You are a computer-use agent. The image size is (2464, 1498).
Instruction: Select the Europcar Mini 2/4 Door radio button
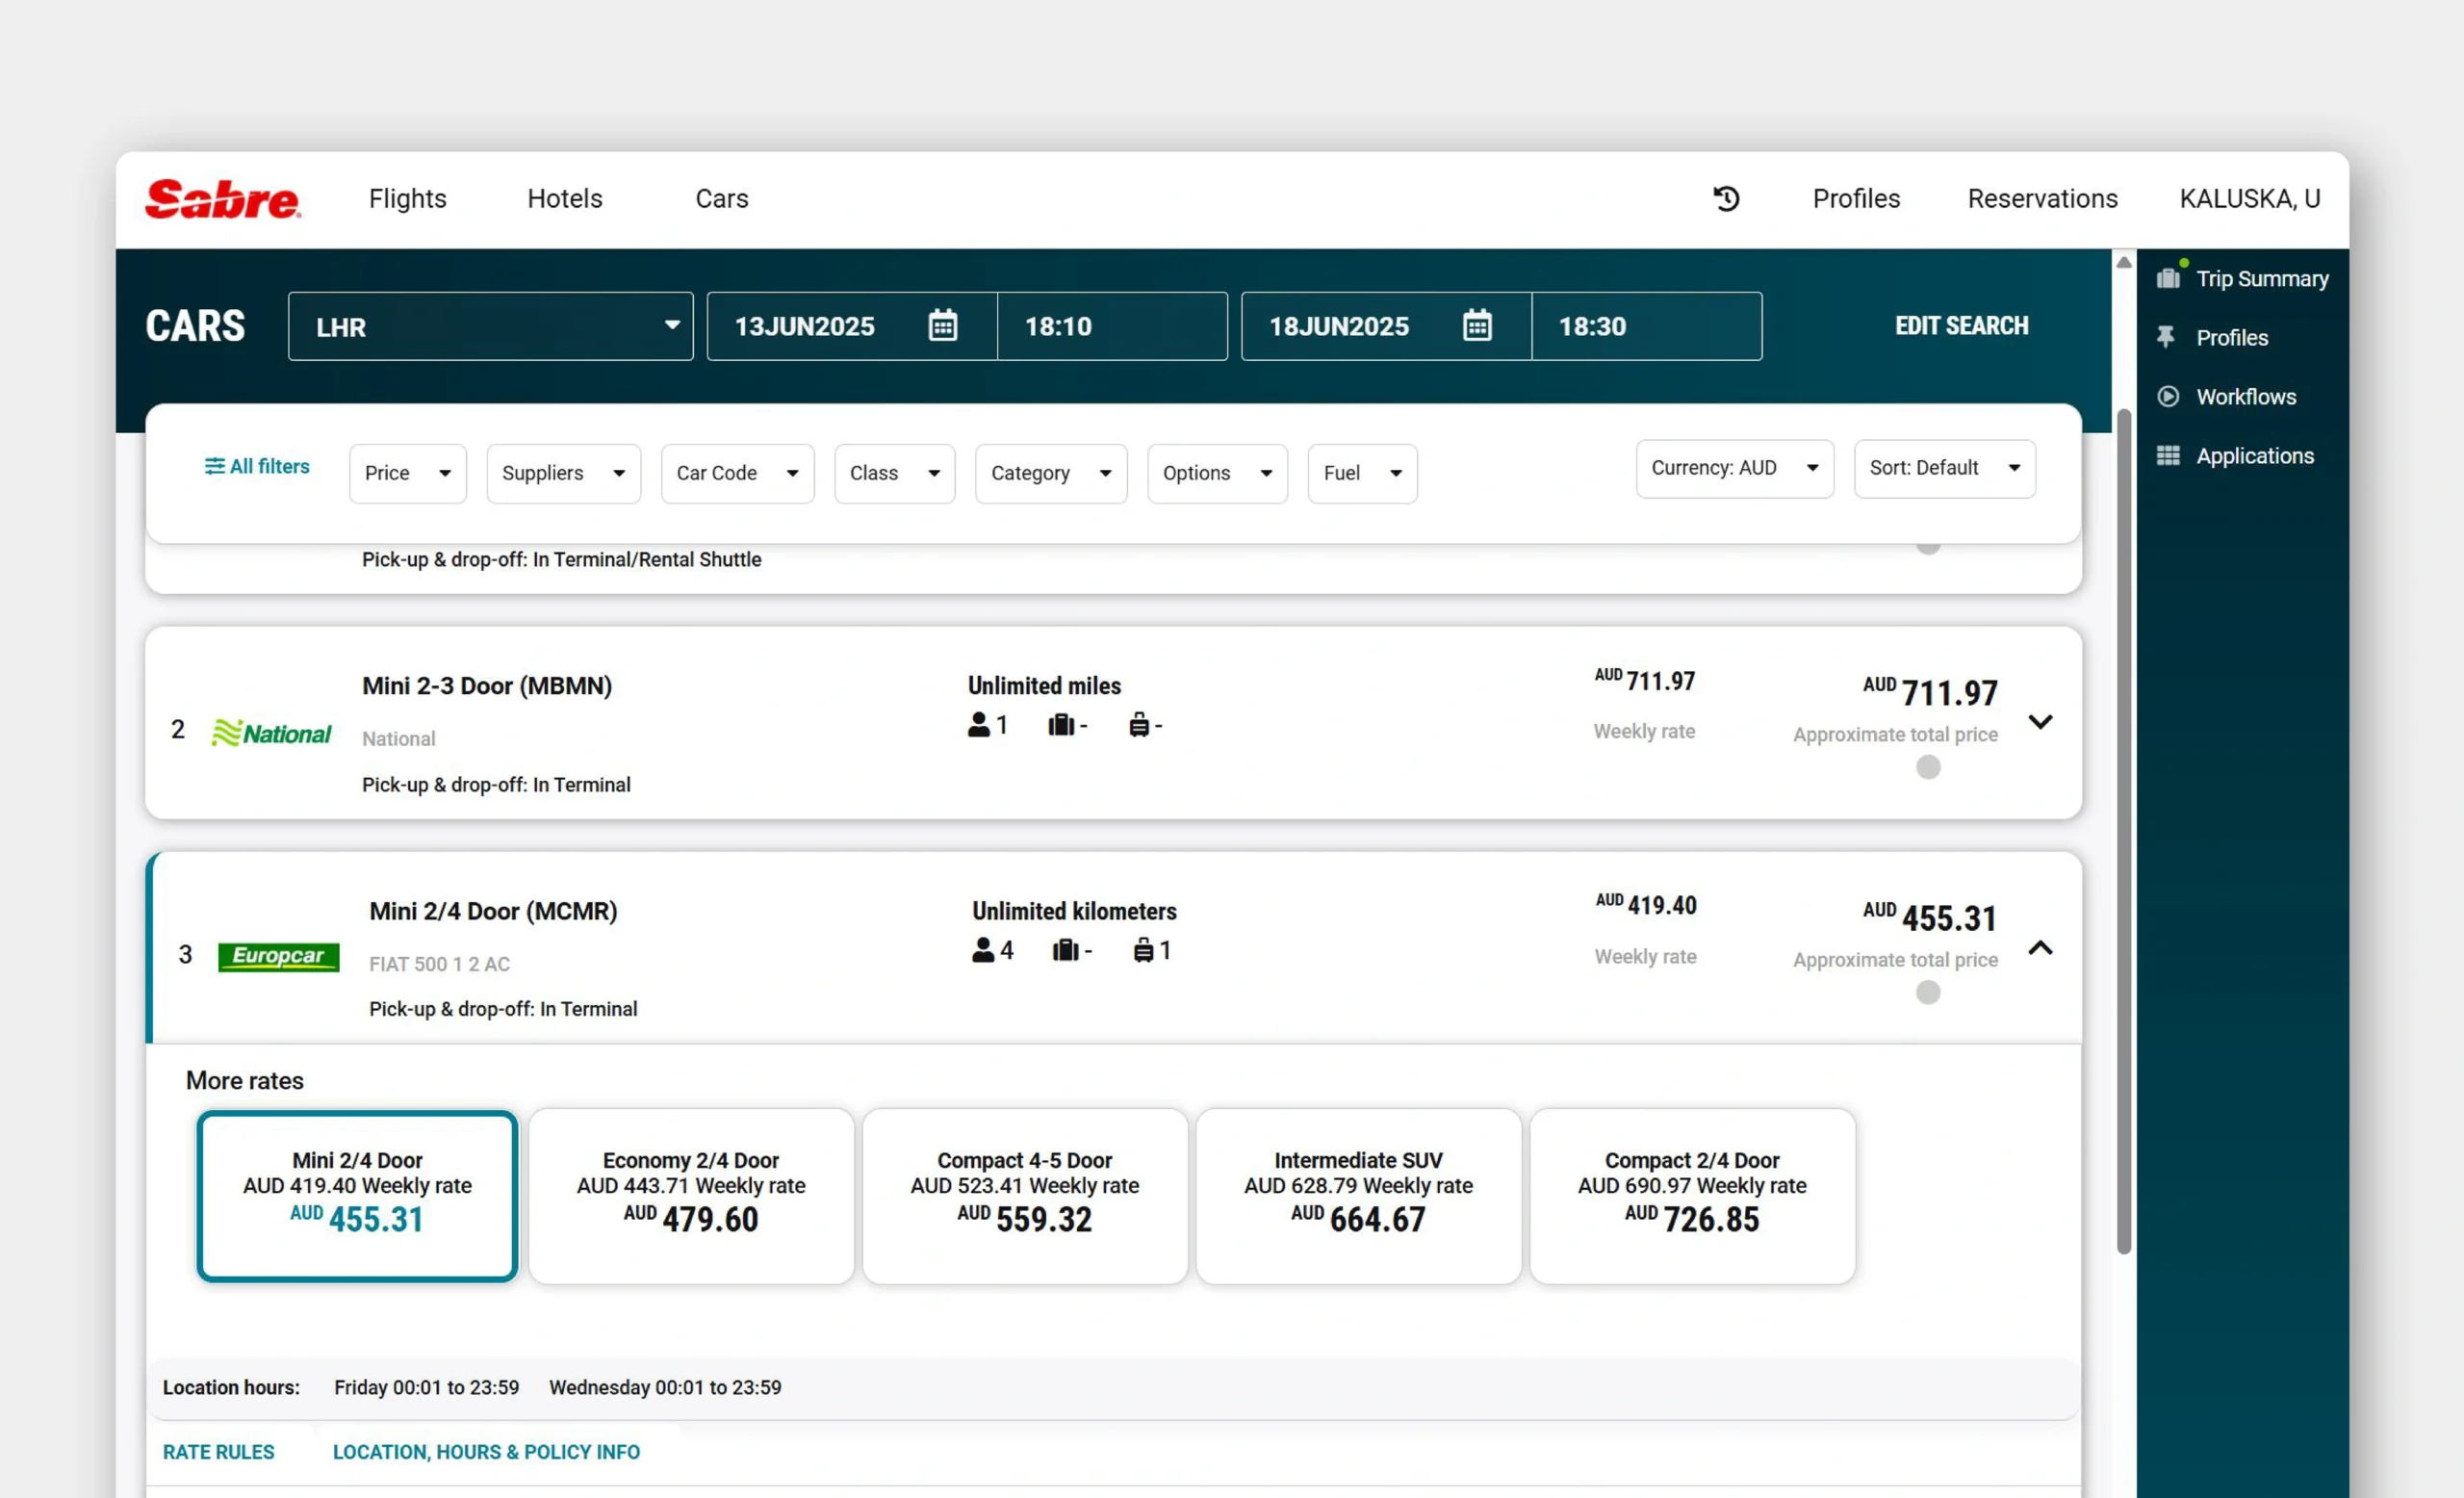1928,992
